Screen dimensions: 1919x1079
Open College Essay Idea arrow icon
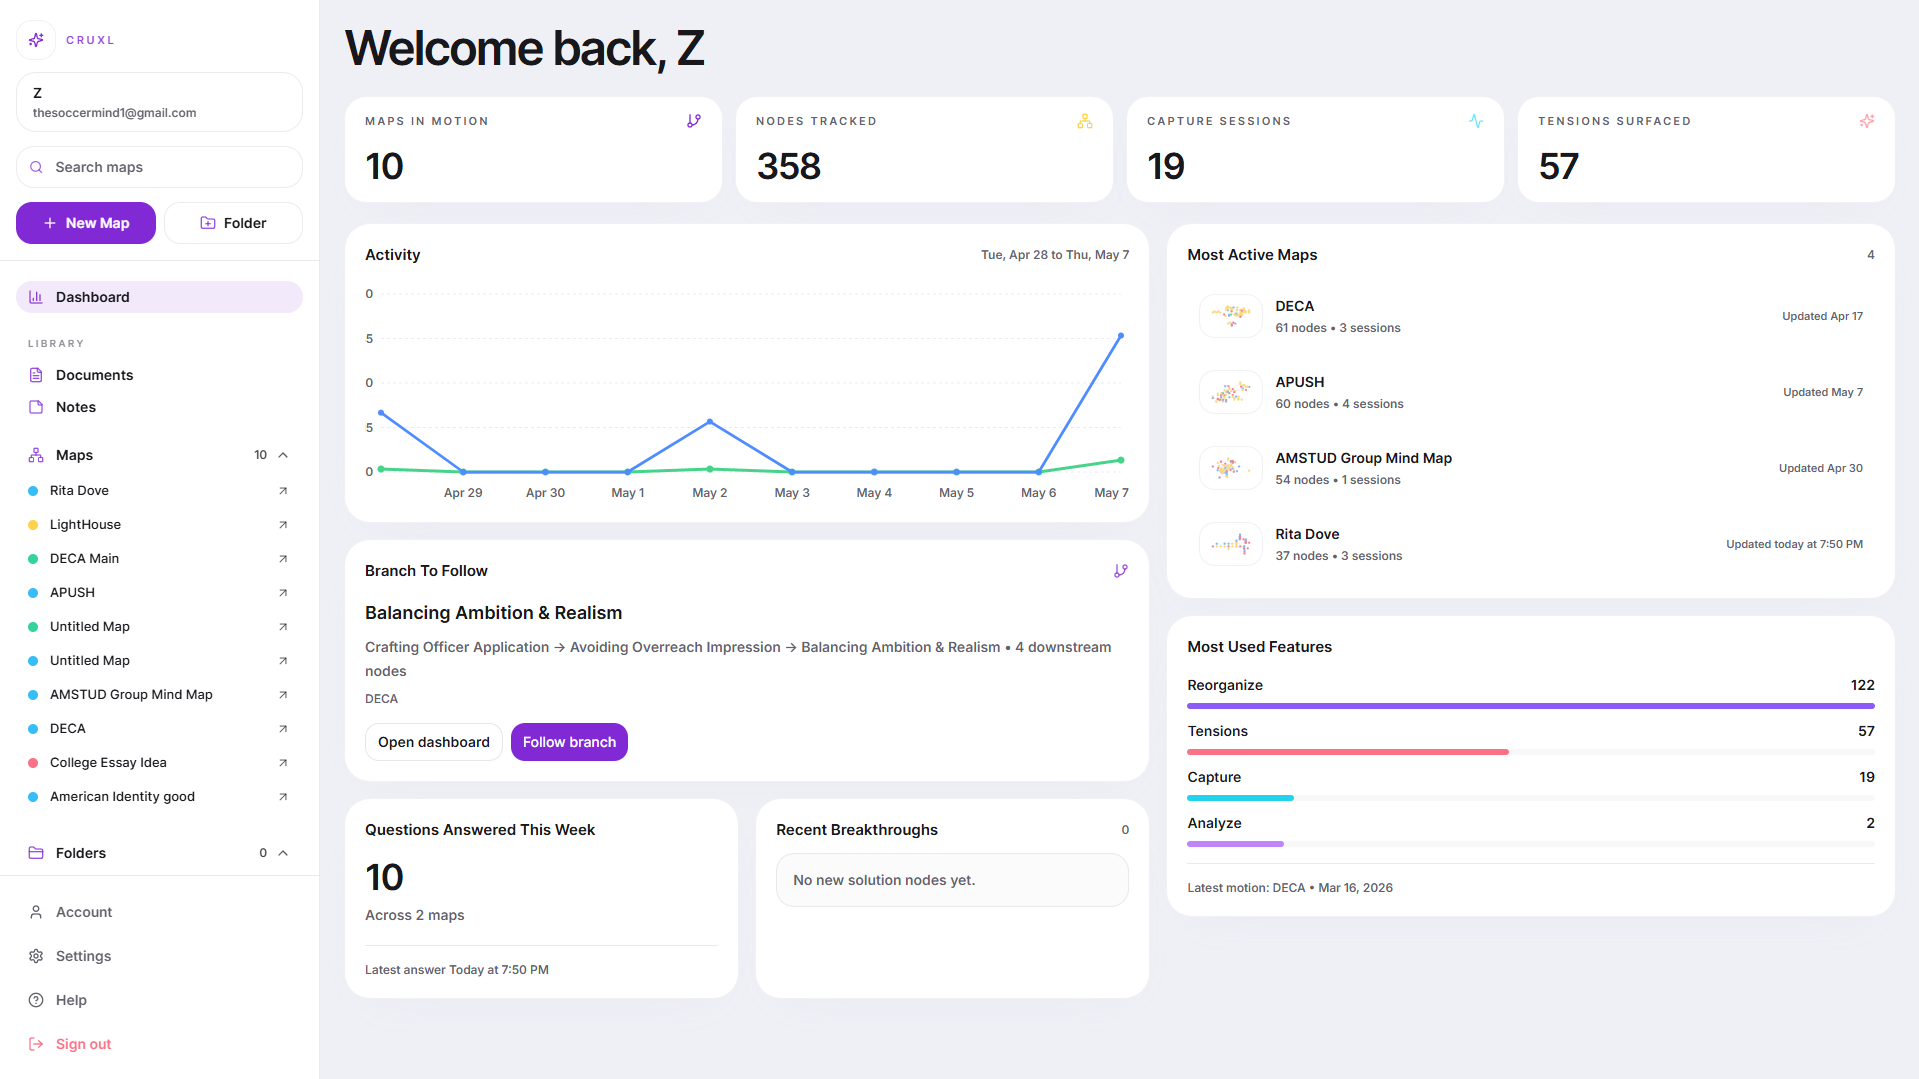click(x=283, y=763)
